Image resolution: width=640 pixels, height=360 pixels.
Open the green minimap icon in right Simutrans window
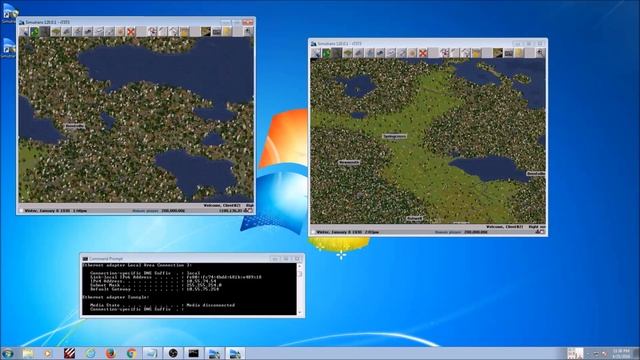point(327,53)
